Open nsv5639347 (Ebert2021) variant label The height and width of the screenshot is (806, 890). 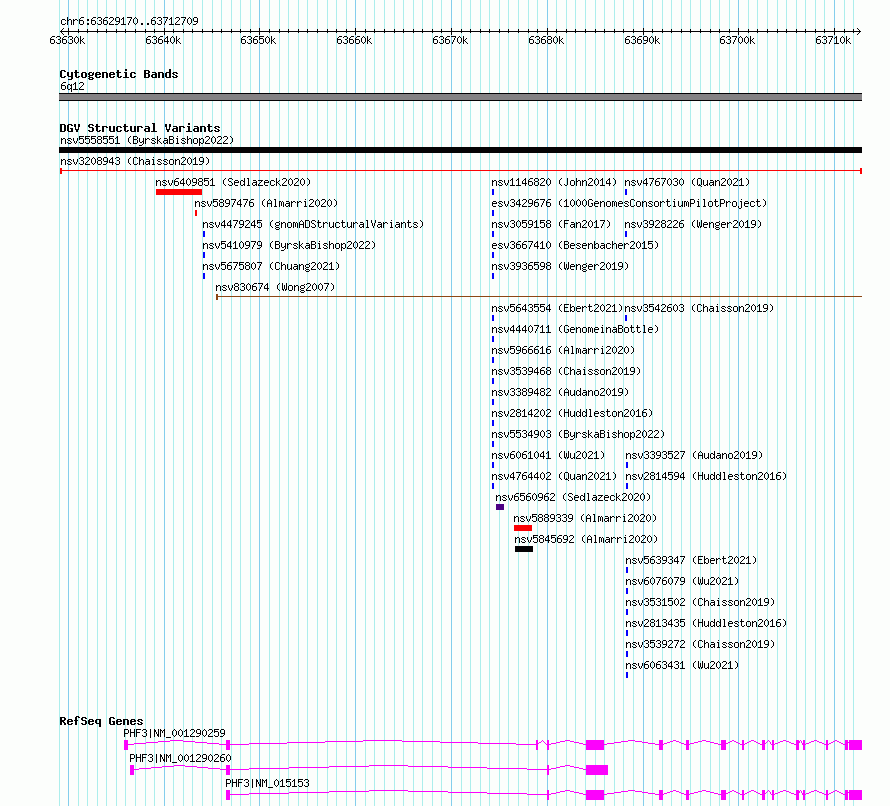(x=691, y=560)
